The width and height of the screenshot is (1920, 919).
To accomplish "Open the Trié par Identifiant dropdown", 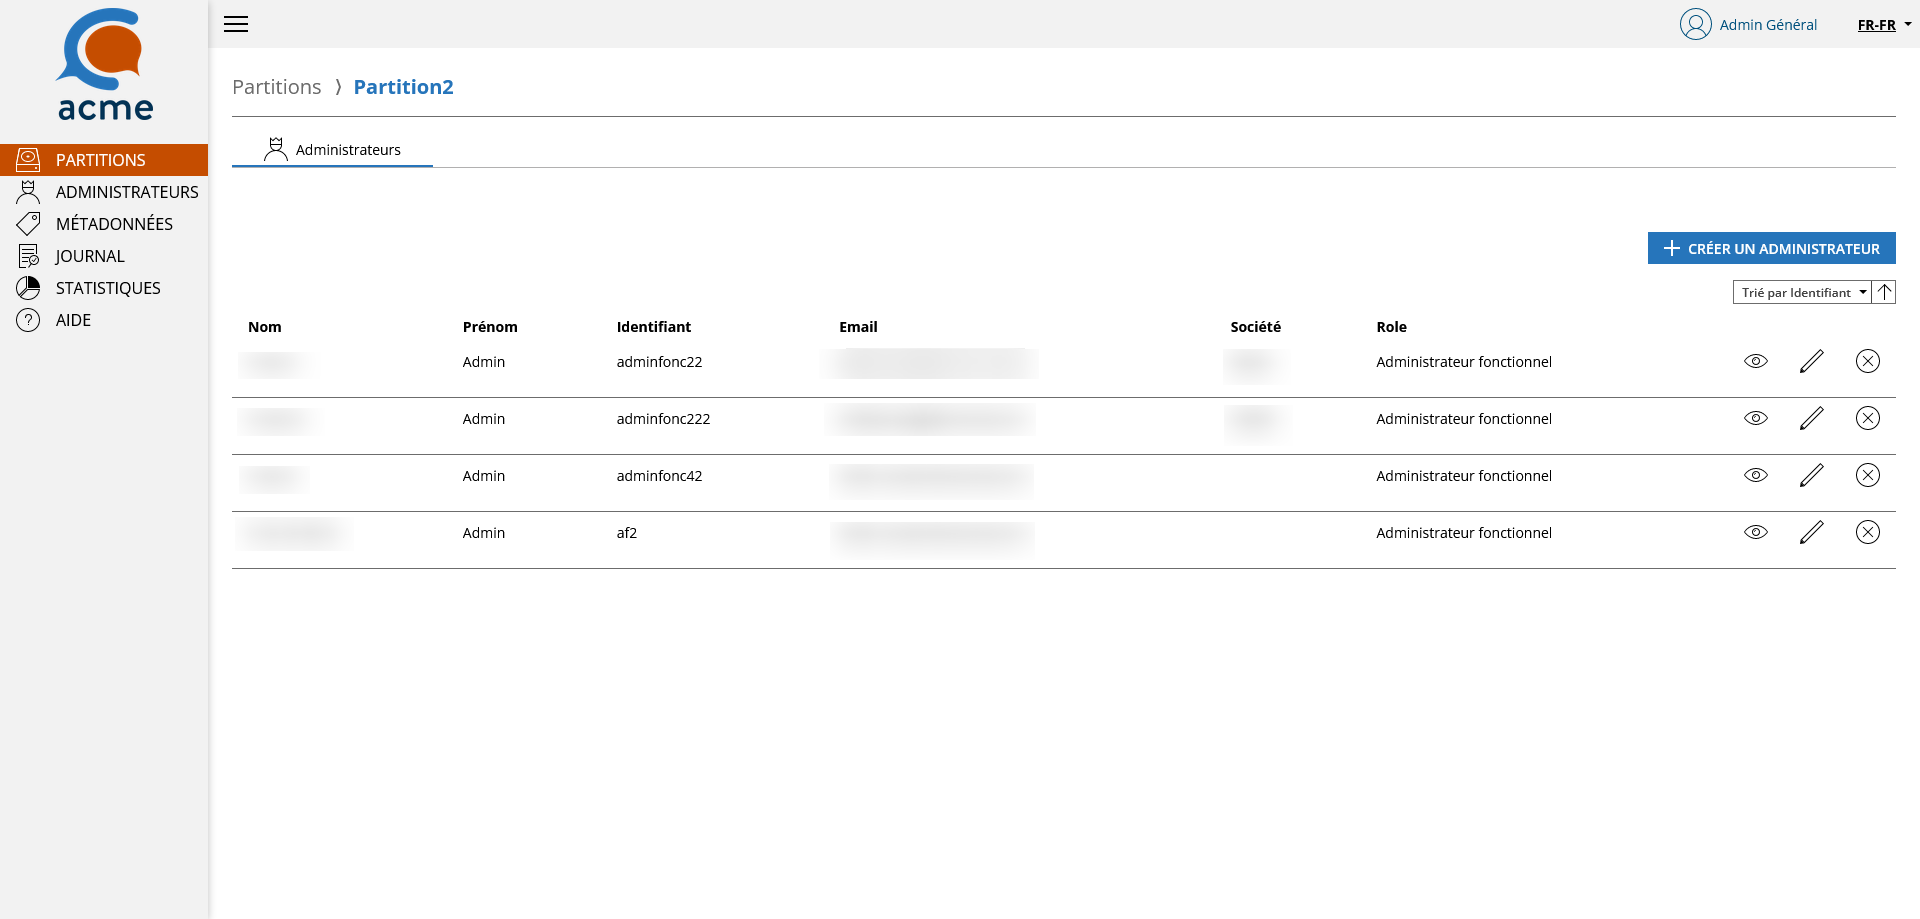I will pyautogui.click(x=1802, y=292).
